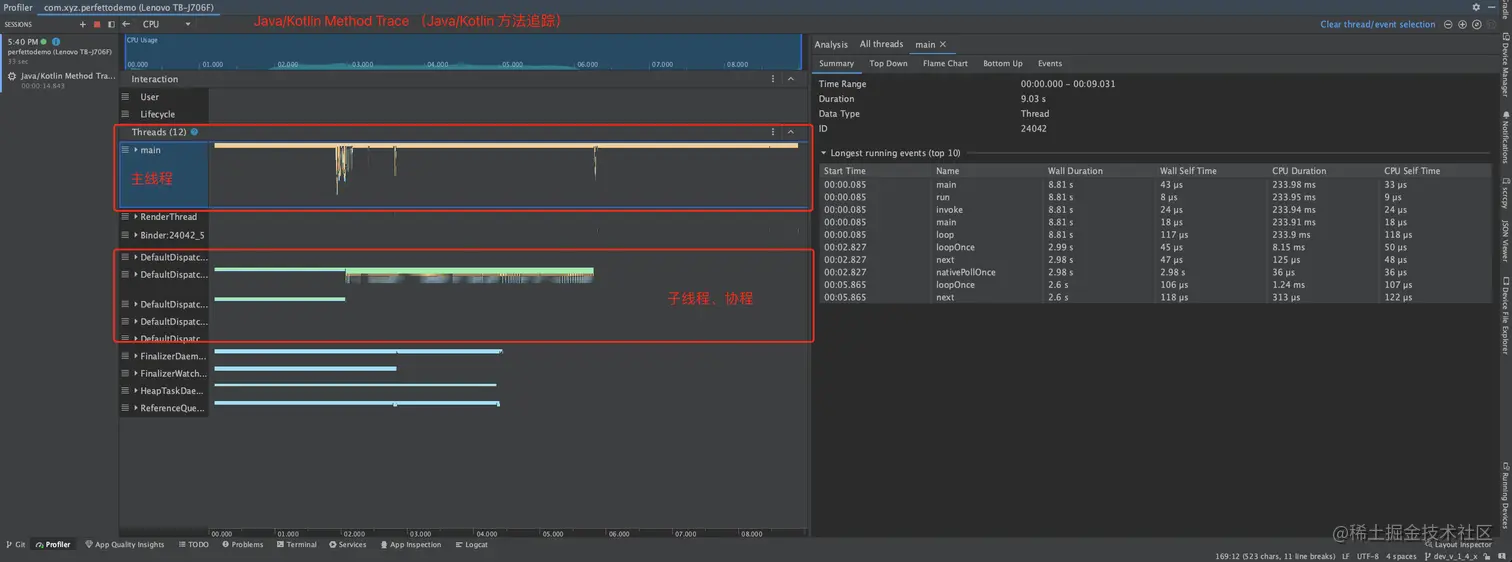The height and width of the screenshot is (562, 1512).
Task: Select the loop event row
Action: point(1155,235)
